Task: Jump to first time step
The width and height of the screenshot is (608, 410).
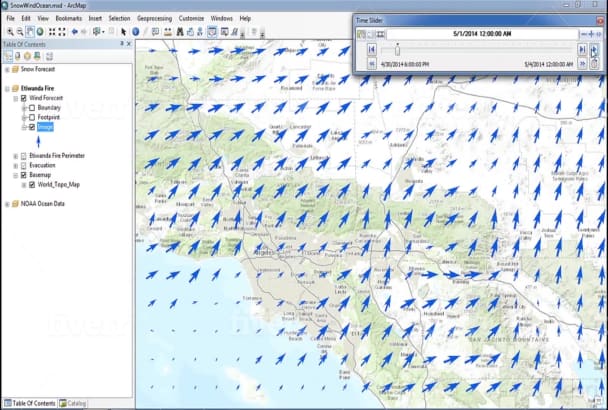Action: point(371,49)
